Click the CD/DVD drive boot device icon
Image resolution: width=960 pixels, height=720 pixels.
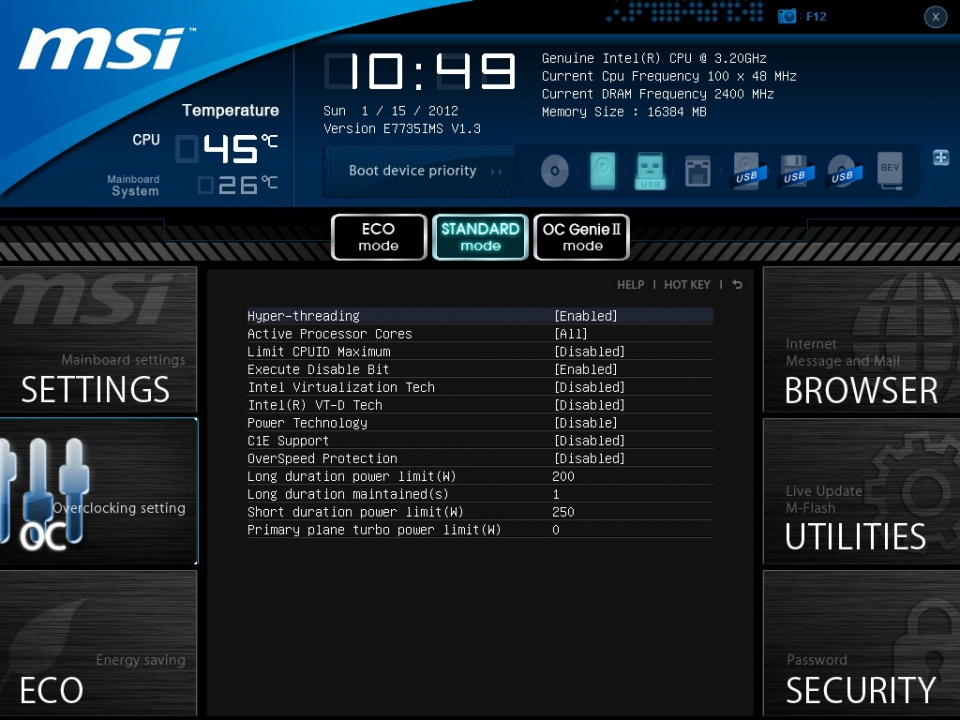pos(555,171)
